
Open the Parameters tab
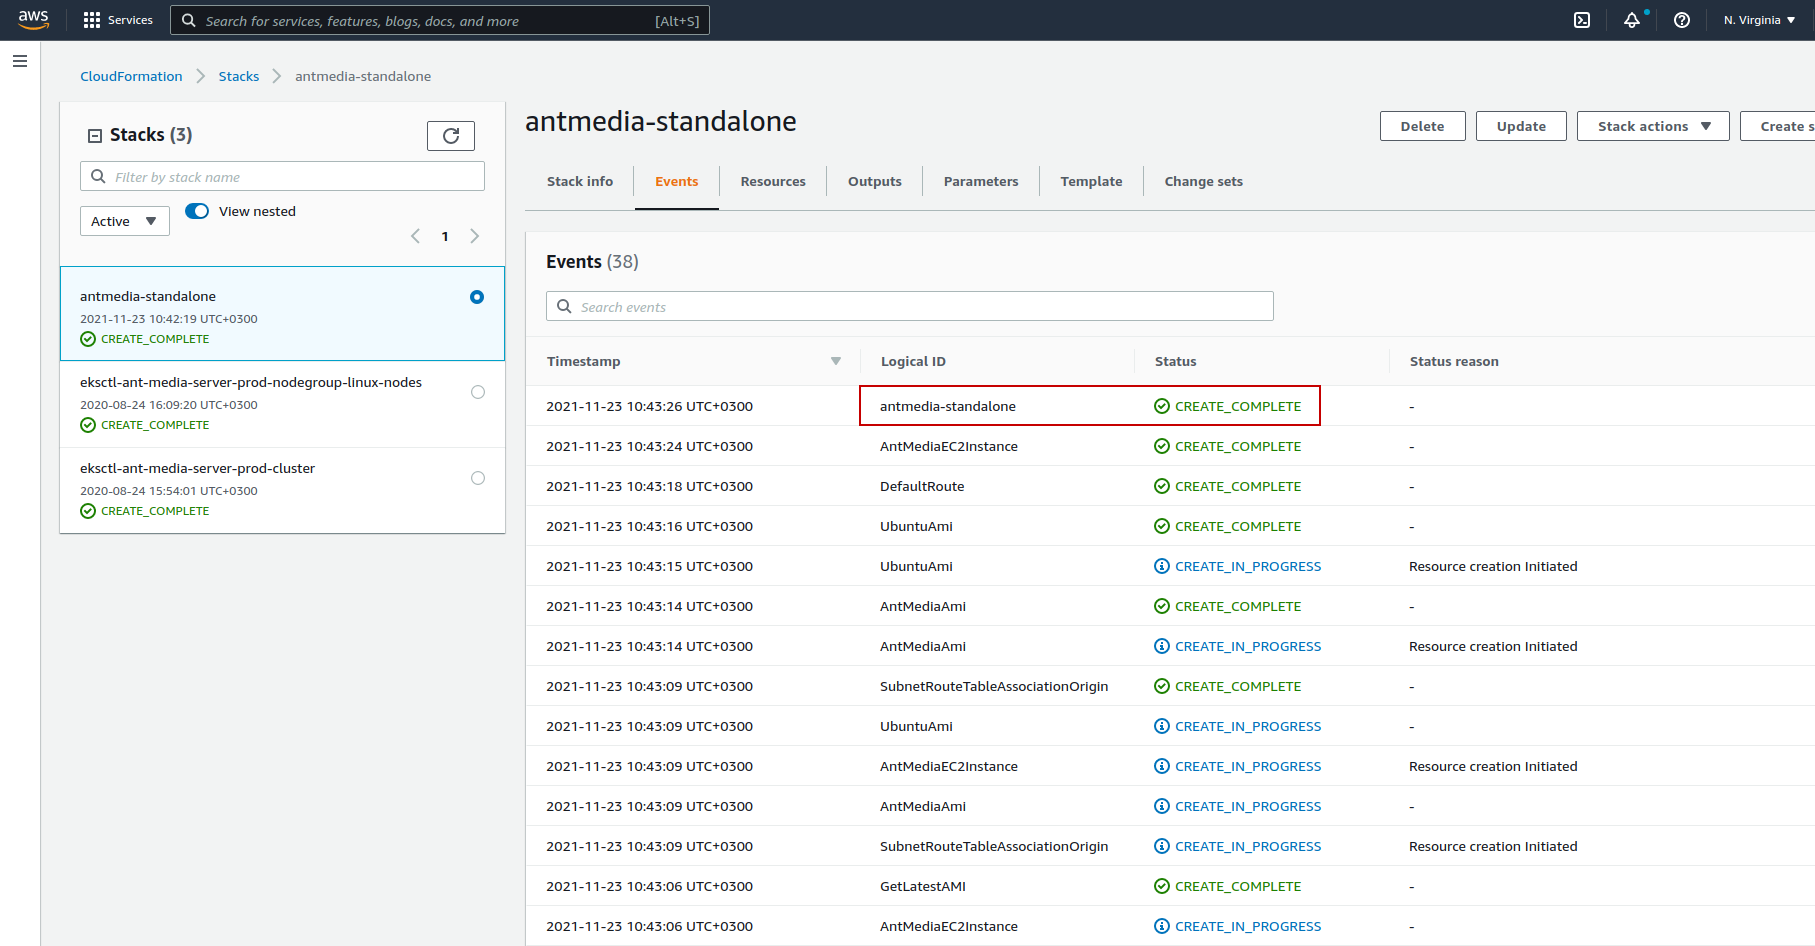point(981,181)
